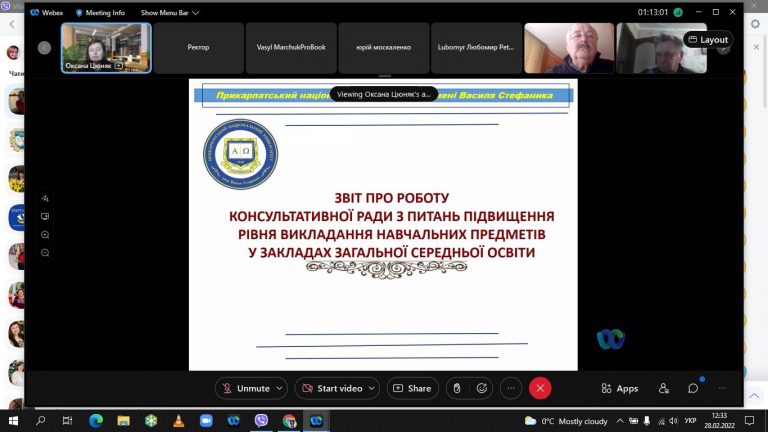Click the Share button
This screenshot has height=432, width=768.
click(412, 388)
